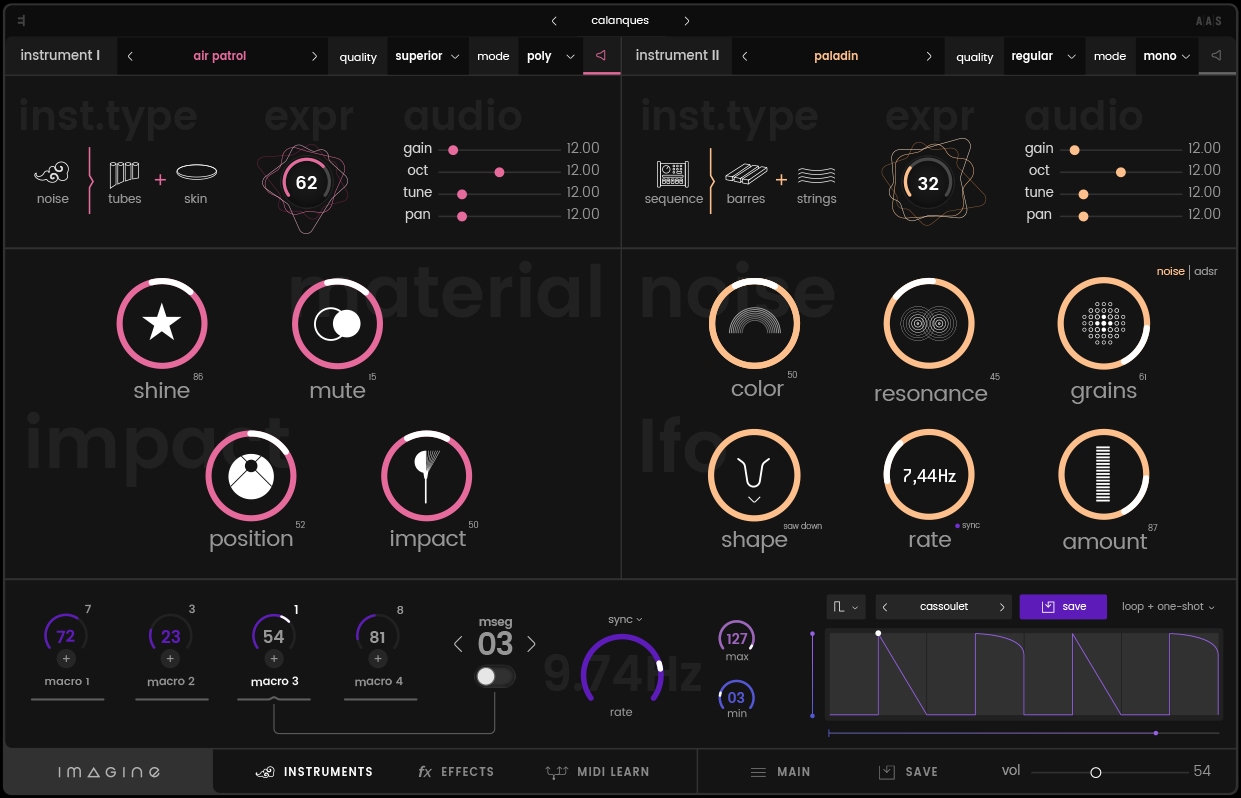Click the AAS logo at top right
This screenshot has width=1241, height=798.
[x=1208, y=21]
